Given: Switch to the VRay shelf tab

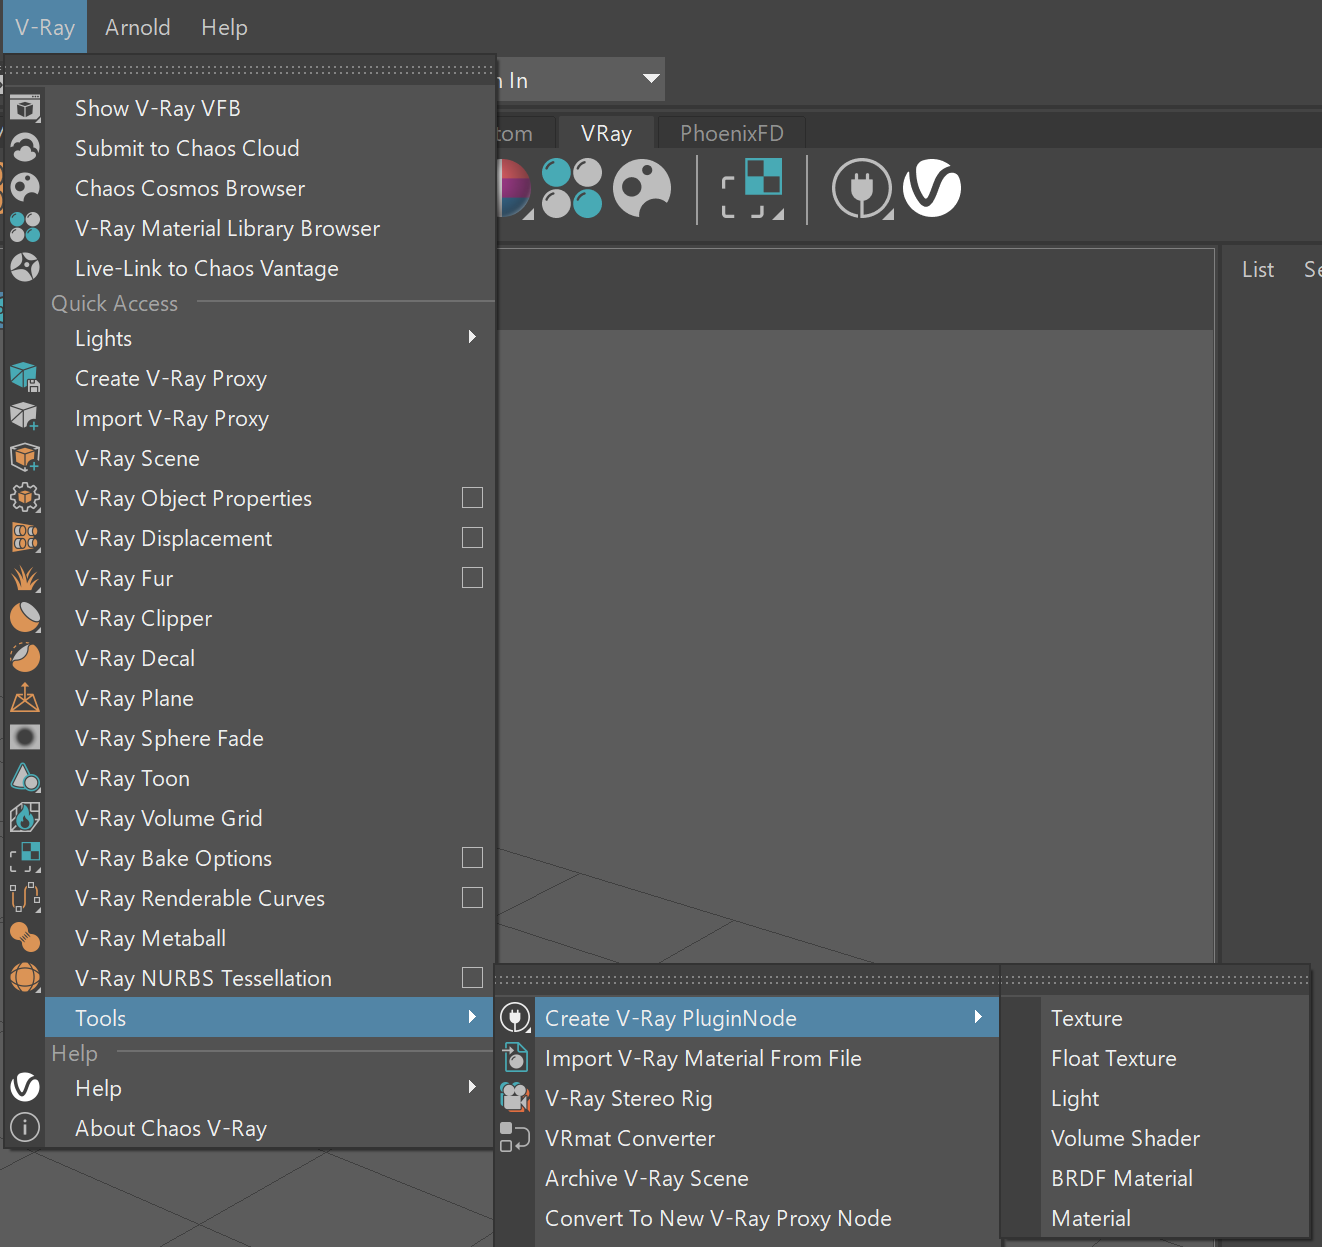Looking at the screenshot, I should 606,133.
